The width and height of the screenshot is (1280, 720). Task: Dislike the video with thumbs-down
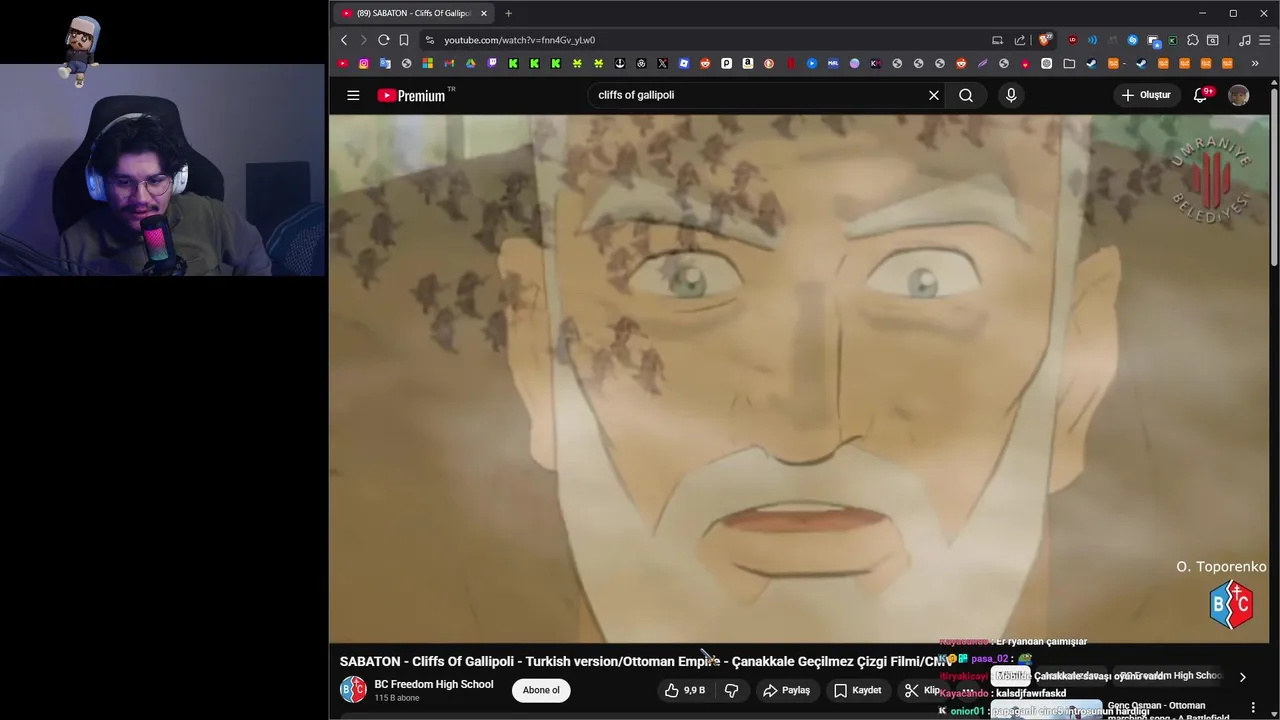731,690
